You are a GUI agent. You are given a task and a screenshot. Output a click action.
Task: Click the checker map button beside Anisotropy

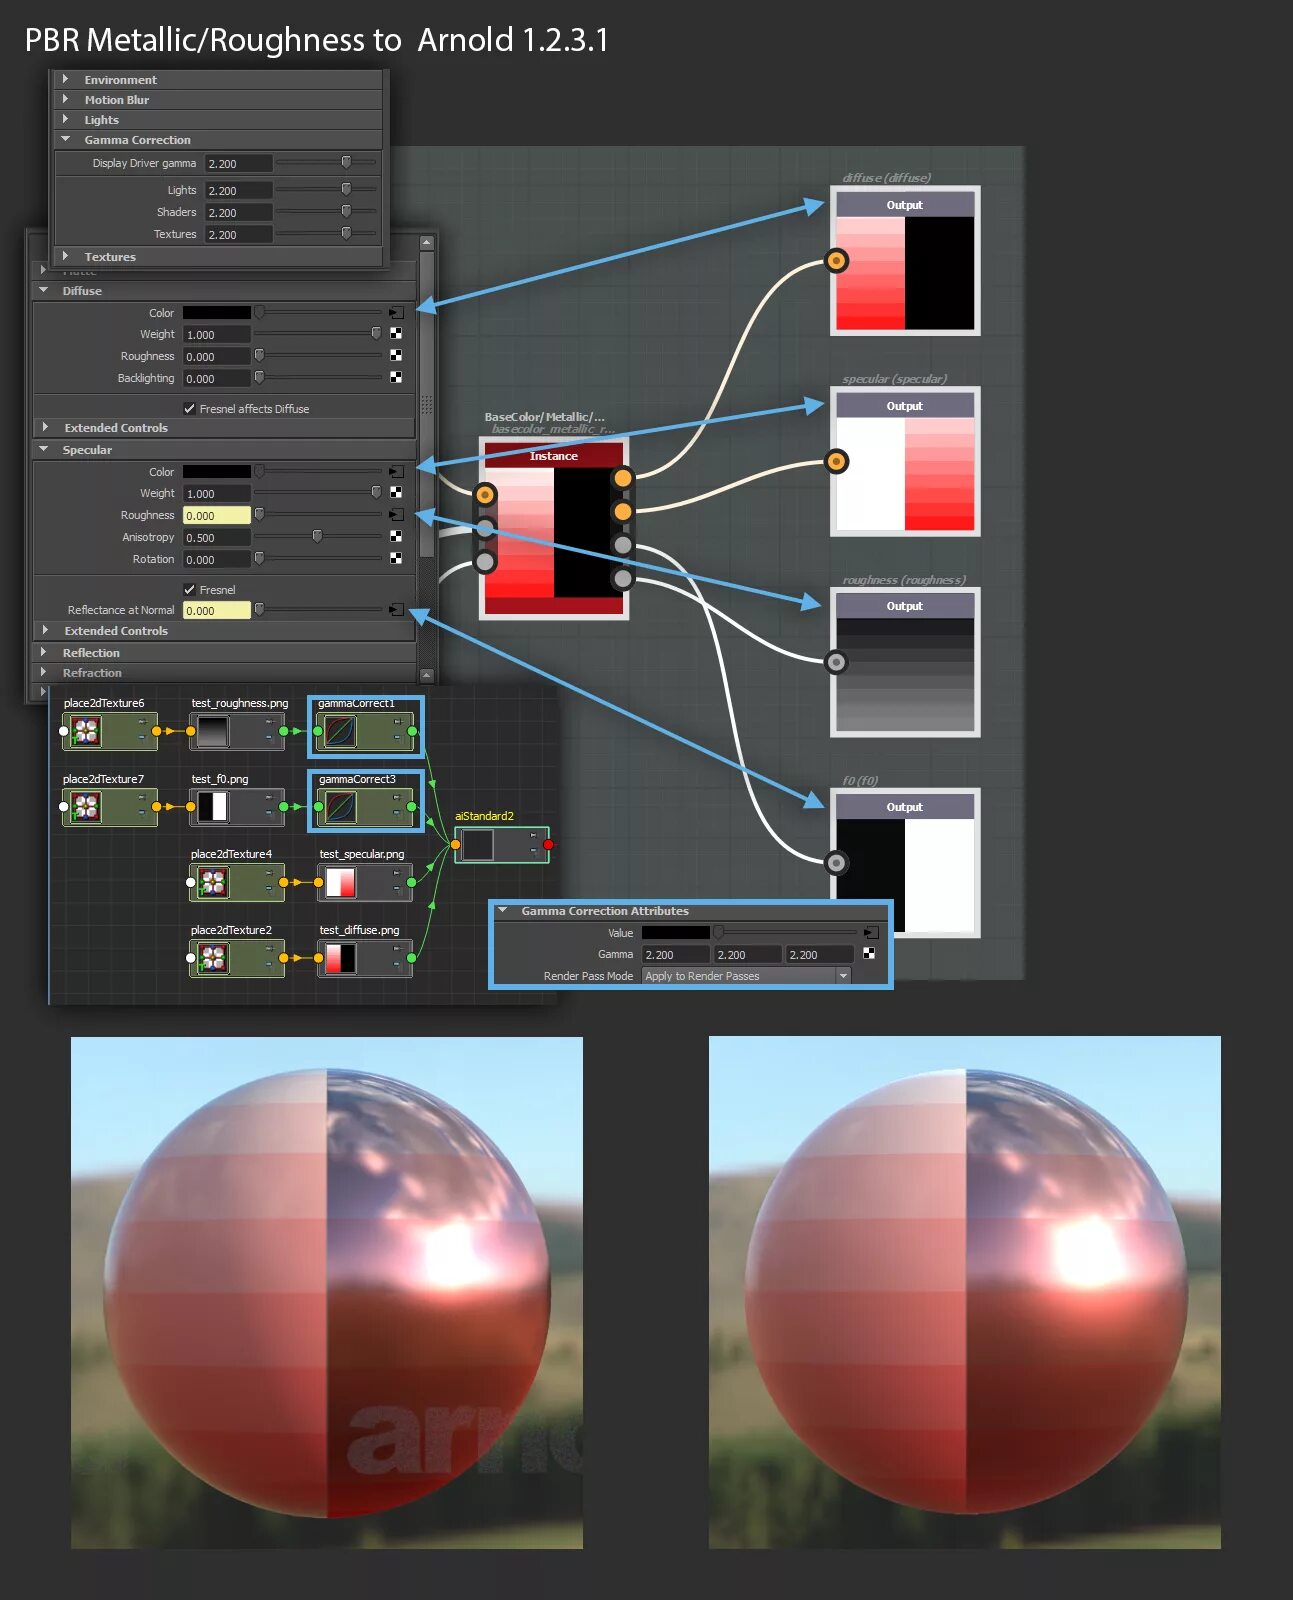pyautogui.click(x=396, y=537)
